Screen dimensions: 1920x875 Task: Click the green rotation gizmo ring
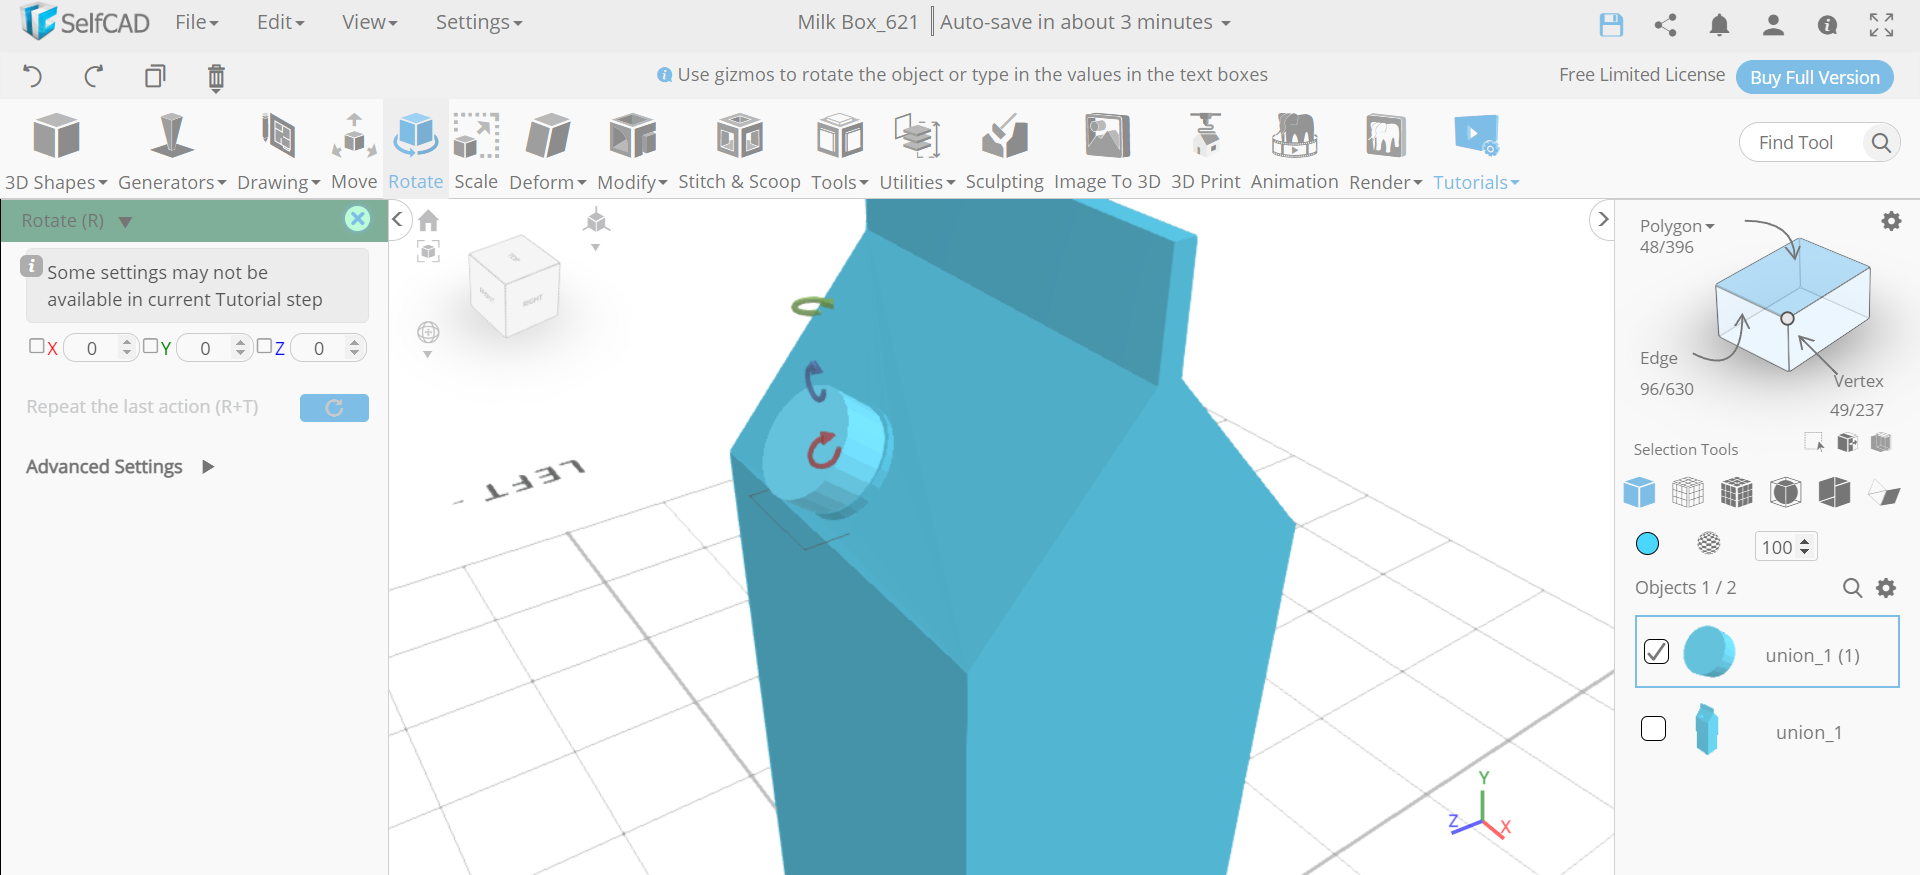point(812,306)
